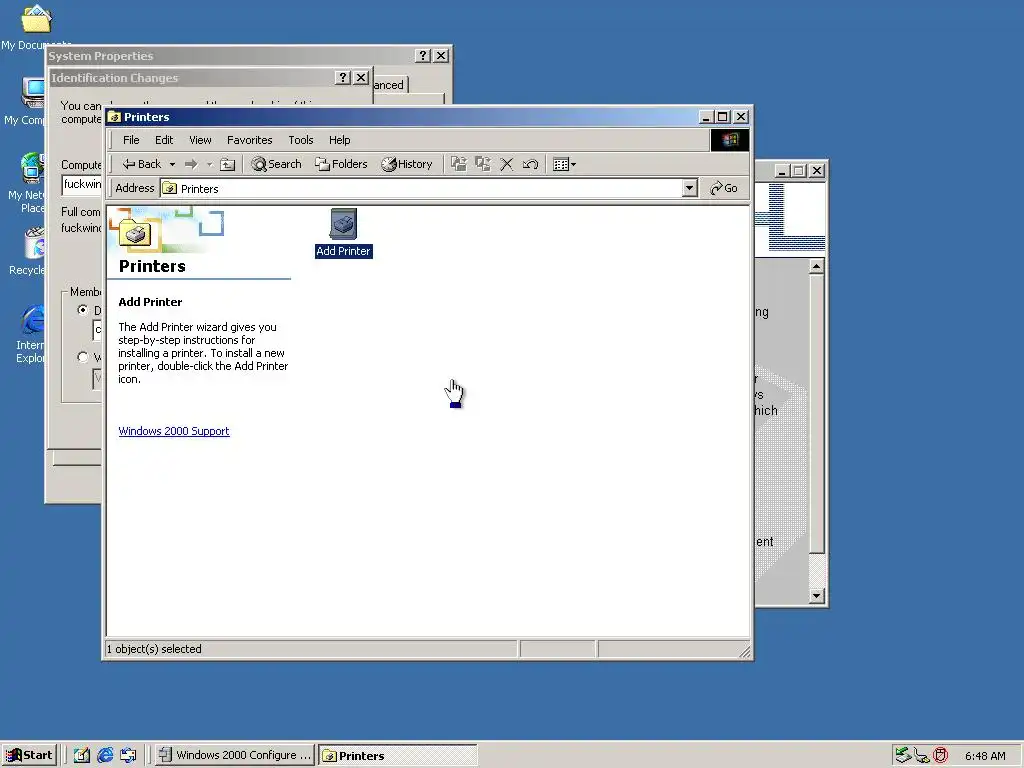Select the second radio button in Identification Changes

[x=82, y=357]
